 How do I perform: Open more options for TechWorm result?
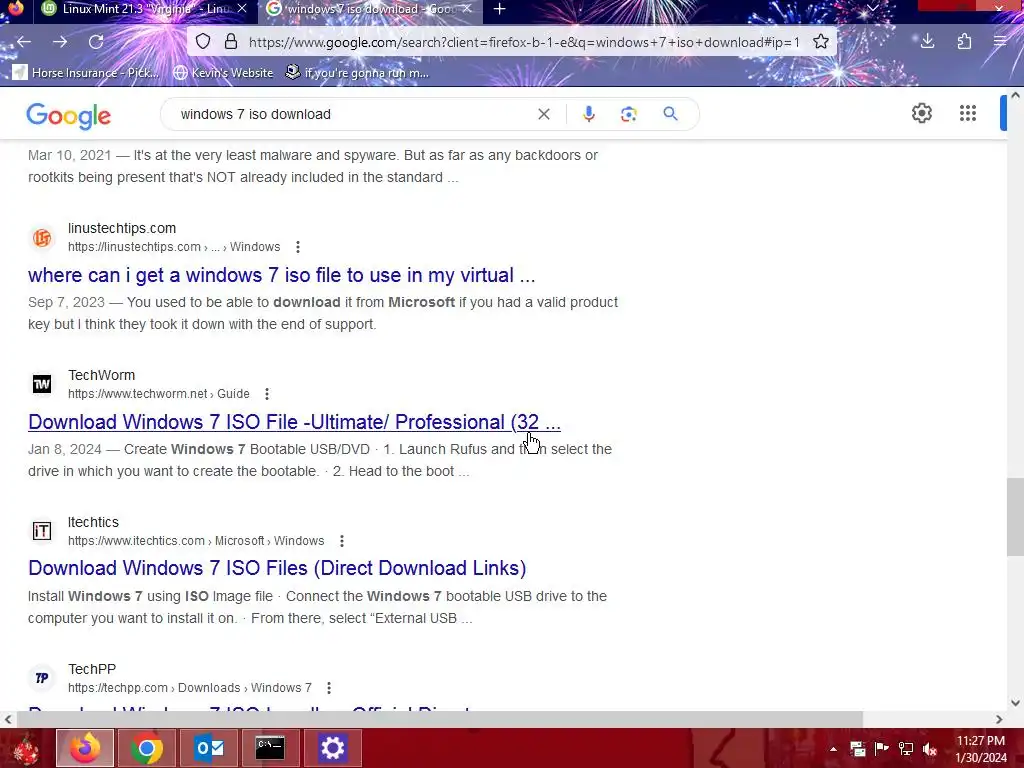coord(266,394)
